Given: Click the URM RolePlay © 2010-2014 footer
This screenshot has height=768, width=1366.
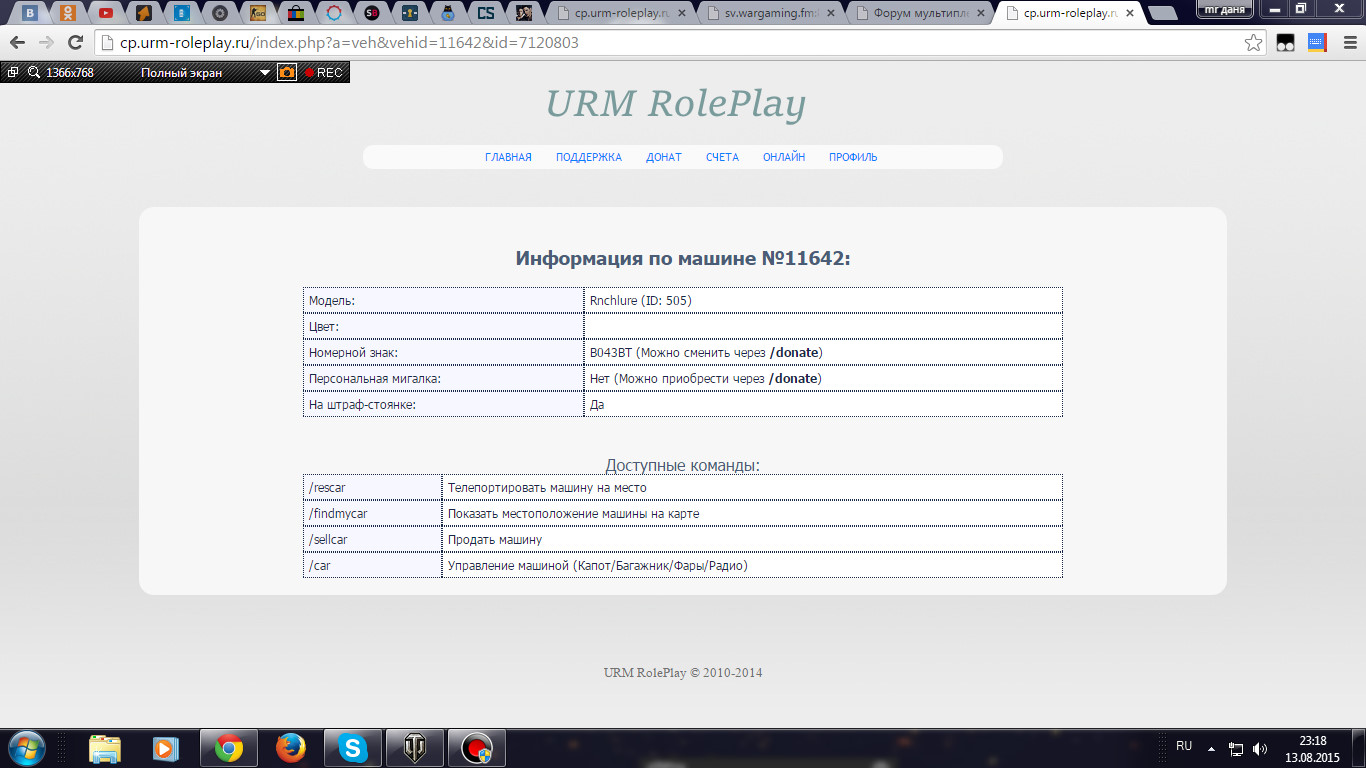Looking at the screenshot, I should (683, 673).
